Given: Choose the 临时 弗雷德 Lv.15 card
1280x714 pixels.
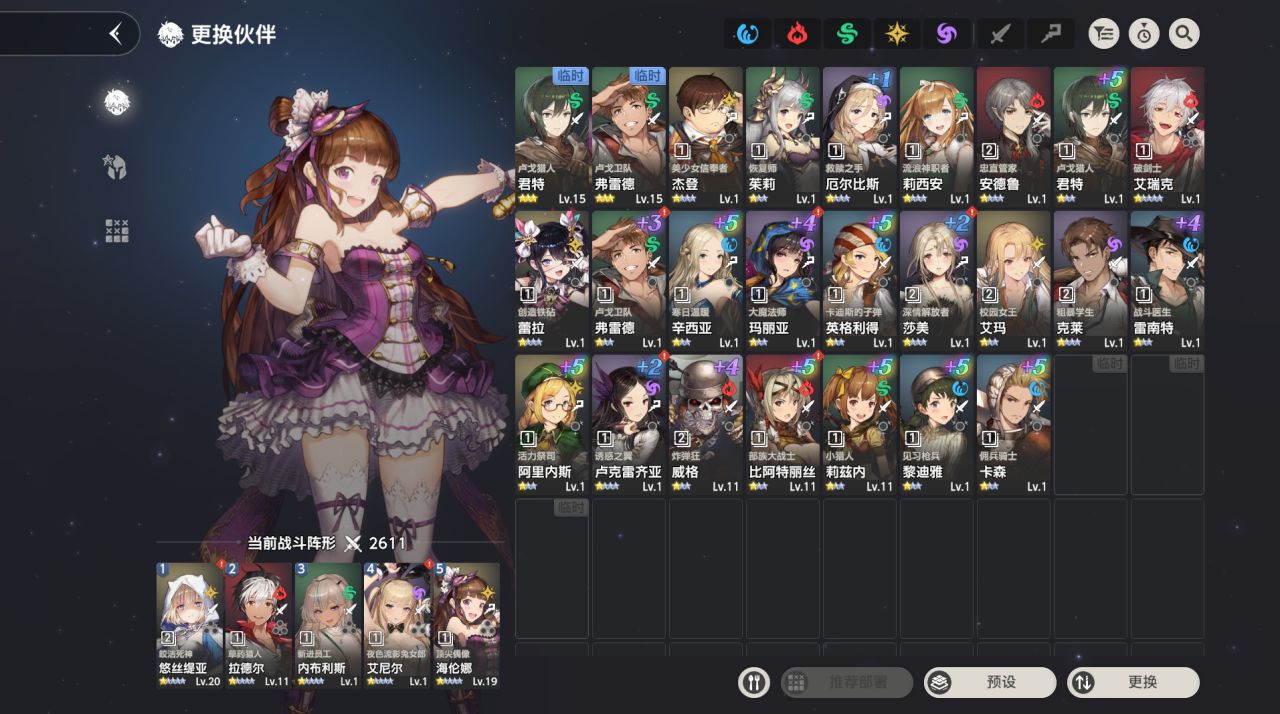Looking at the screenshot, I should tap(629, 137).
